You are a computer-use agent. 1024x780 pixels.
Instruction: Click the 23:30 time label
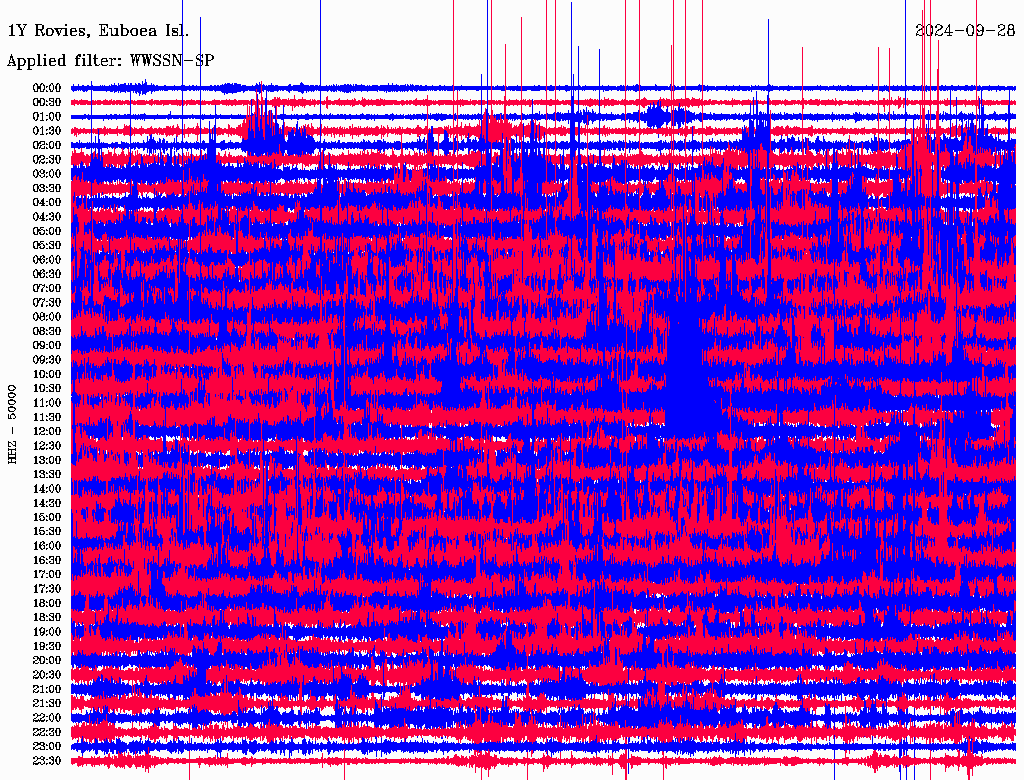47,760
